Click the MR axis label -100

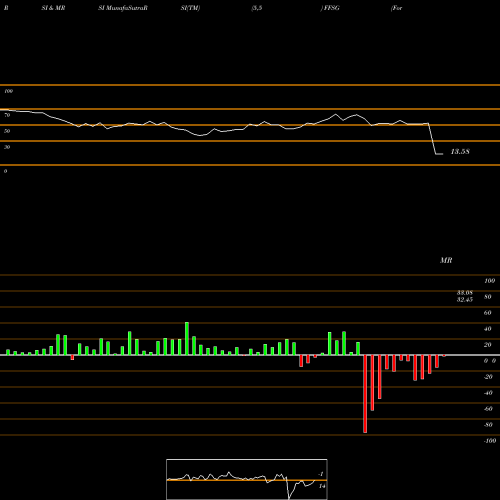pos(490,440)
